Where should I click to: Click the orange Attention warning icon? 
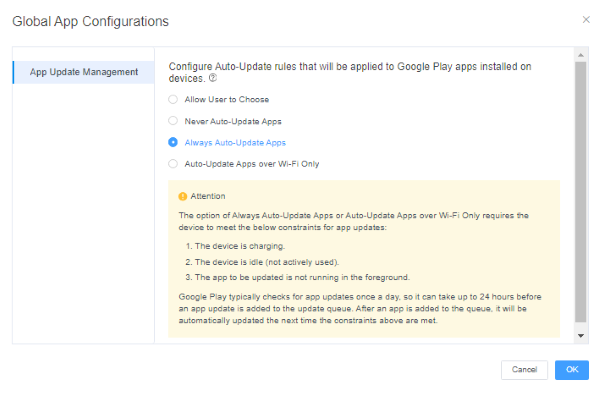pos(183,196)
